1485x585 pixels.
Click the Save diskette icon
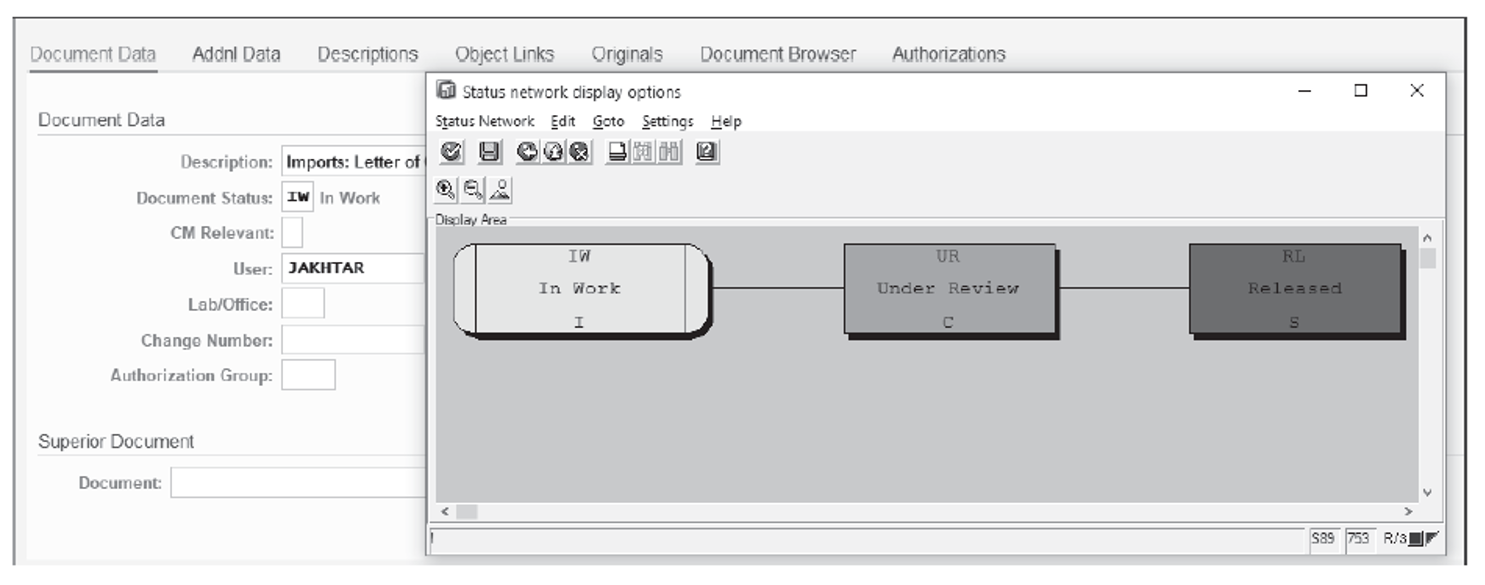point(489,153)
